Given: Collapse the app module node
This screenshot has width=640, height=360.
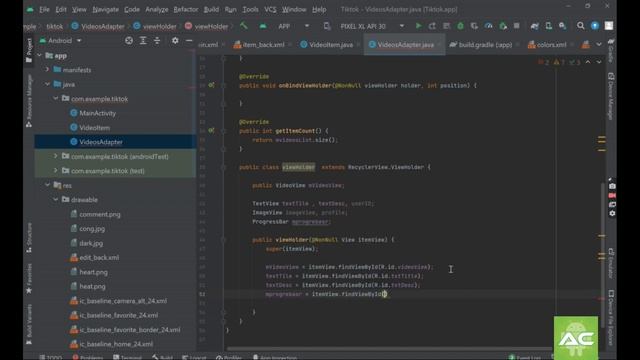Looking at the screenshot, I should coord(40,56).
